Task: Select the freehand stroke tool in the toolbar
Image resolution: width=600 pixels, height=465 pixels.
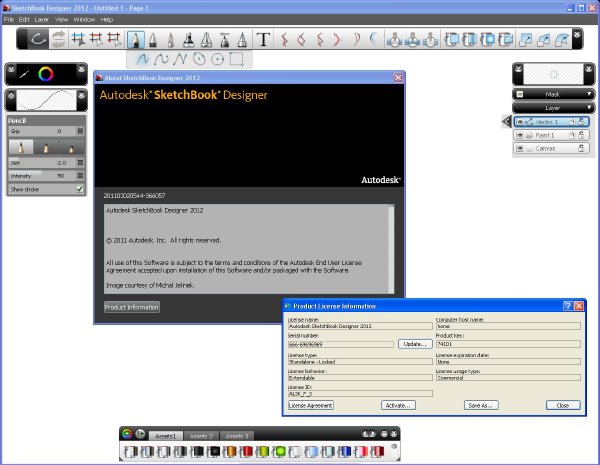Action: pyautogui.click(x=38, y=39)
